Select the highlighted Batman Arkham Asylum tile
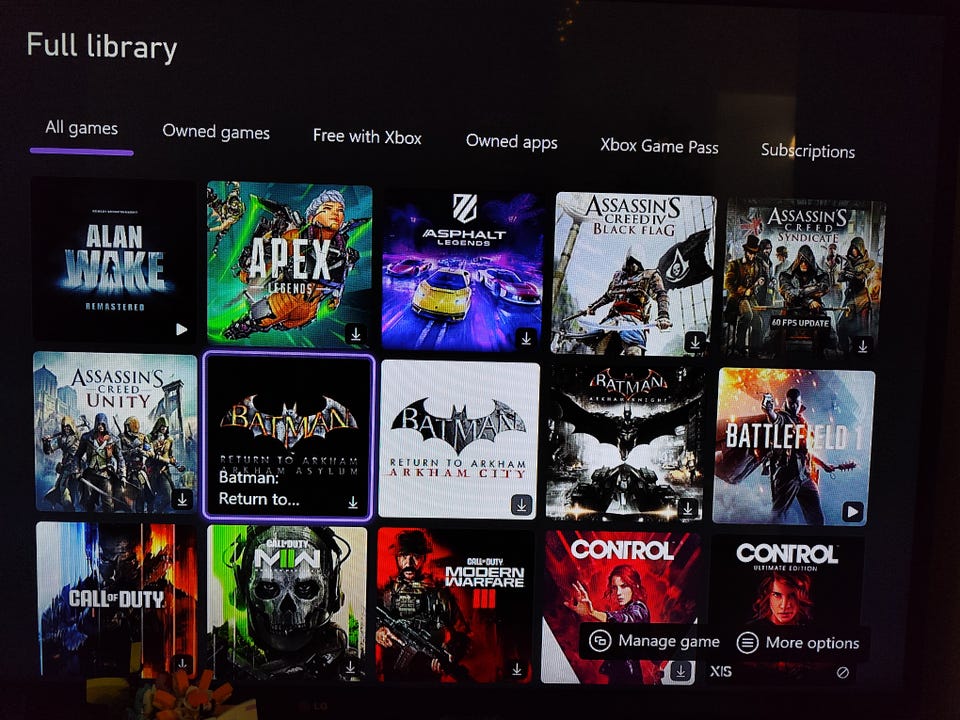 (x=288, y=436)
